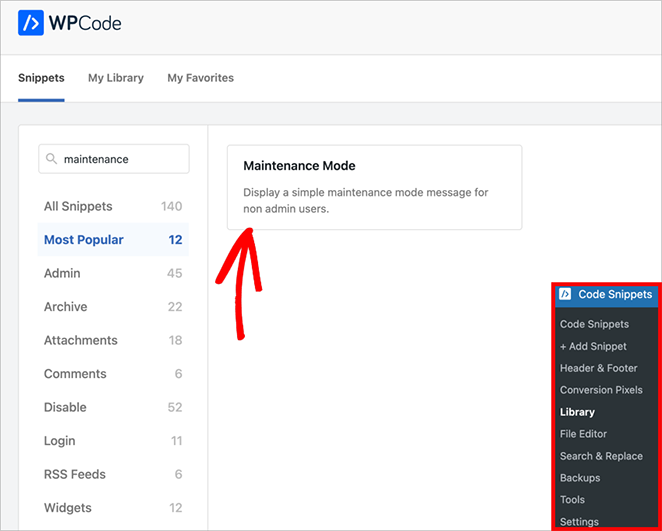The width and height of the screenshot is (662, 531).
Task: Open the My Library tab
Action: pos(116,78)
